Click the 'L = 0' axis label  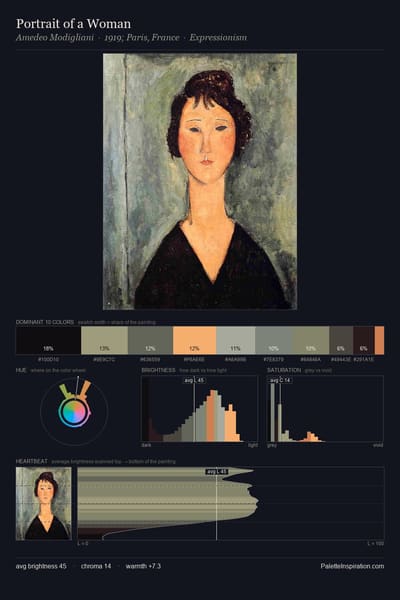coord(83,543)
